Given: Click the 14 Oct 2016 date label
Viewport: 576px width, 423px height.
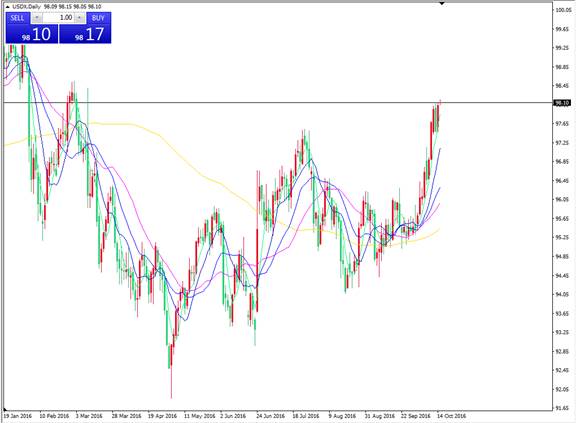Looking at the screenshot, I should tap(451, 416).
